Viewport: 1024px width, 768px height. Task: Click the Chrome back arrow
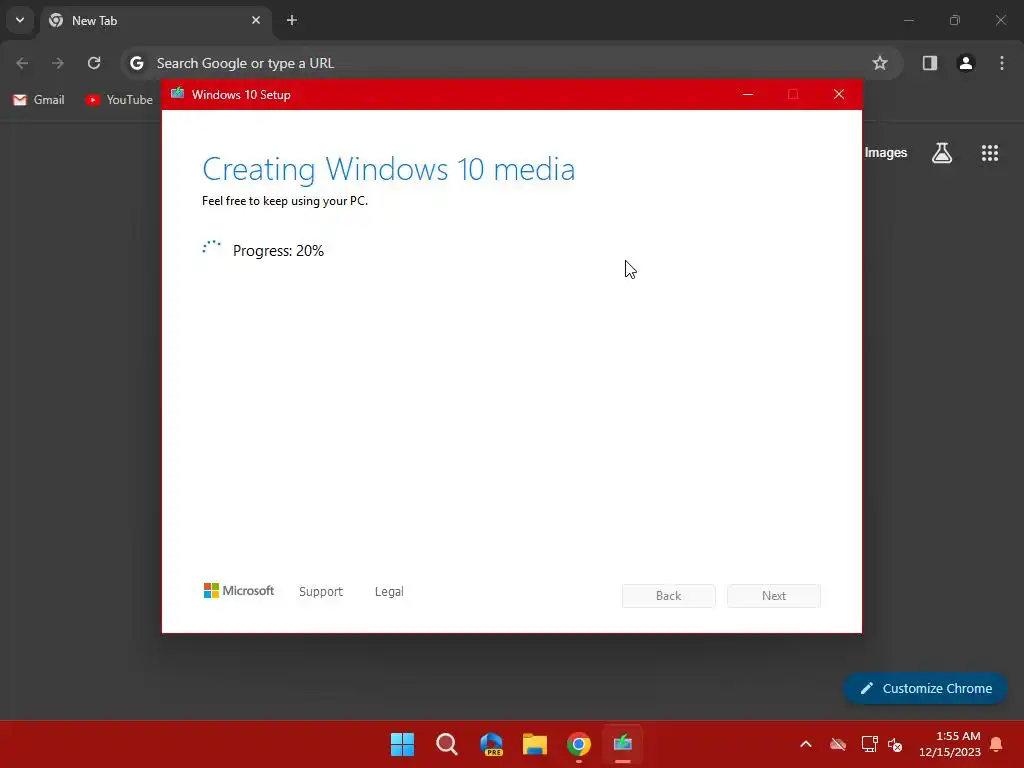[x=22, y=63]
